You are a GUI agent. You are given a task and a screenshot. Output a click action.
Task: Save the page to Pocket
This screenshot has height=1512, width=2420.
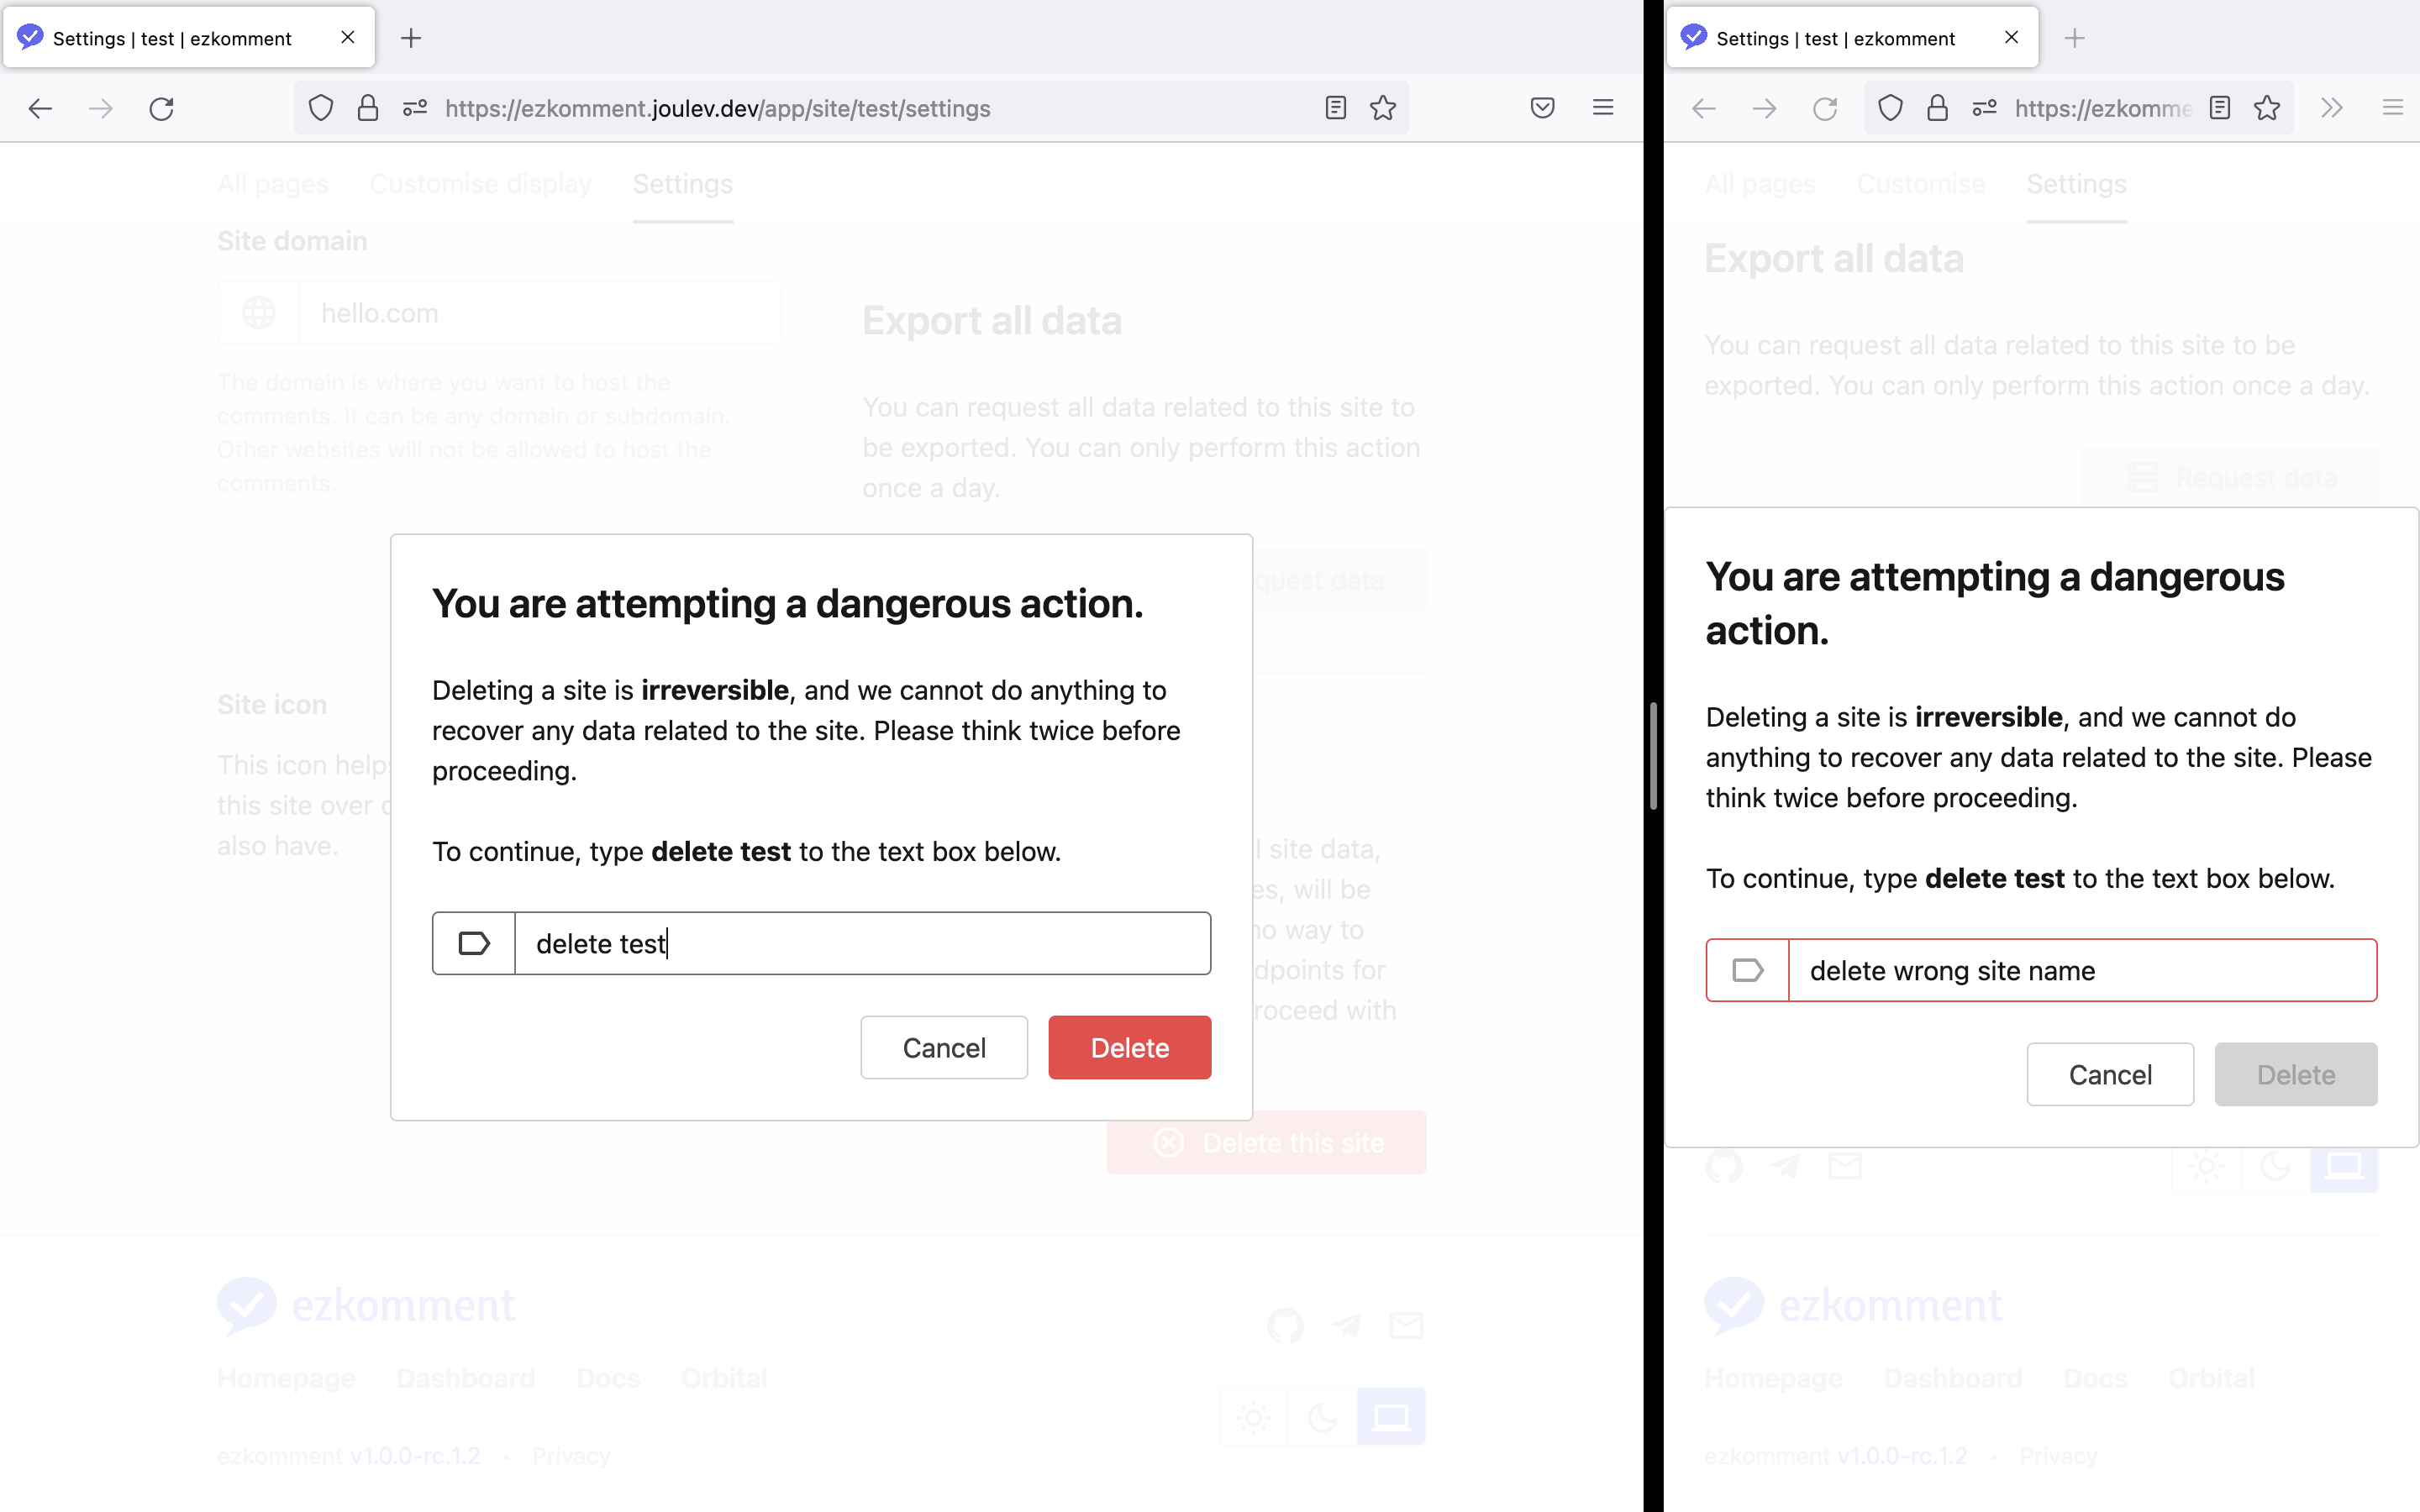coord(1543,108)
